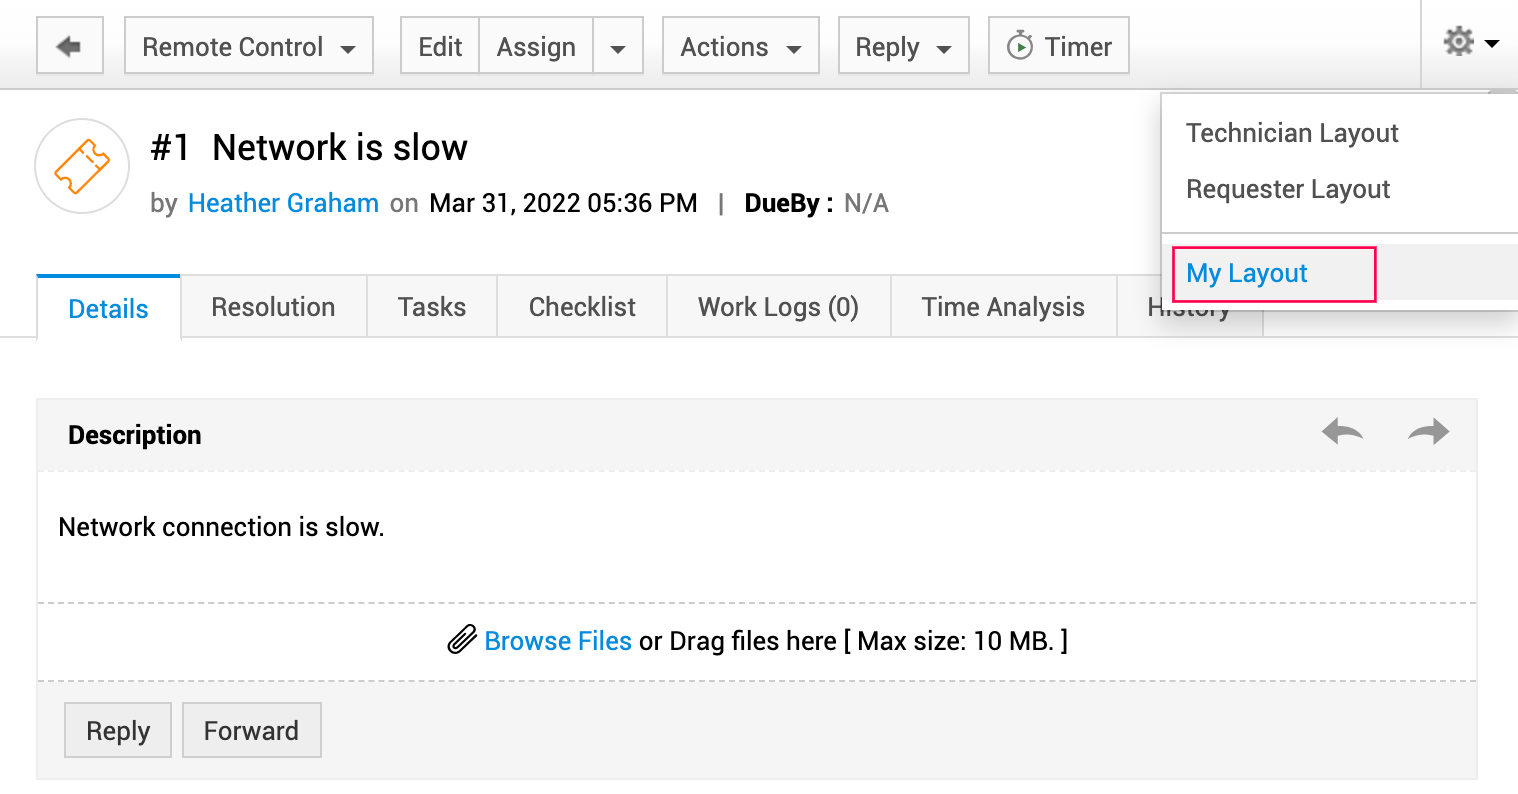Open the gear settings menu
The image size is (1518, 794).
[1470, 43]
